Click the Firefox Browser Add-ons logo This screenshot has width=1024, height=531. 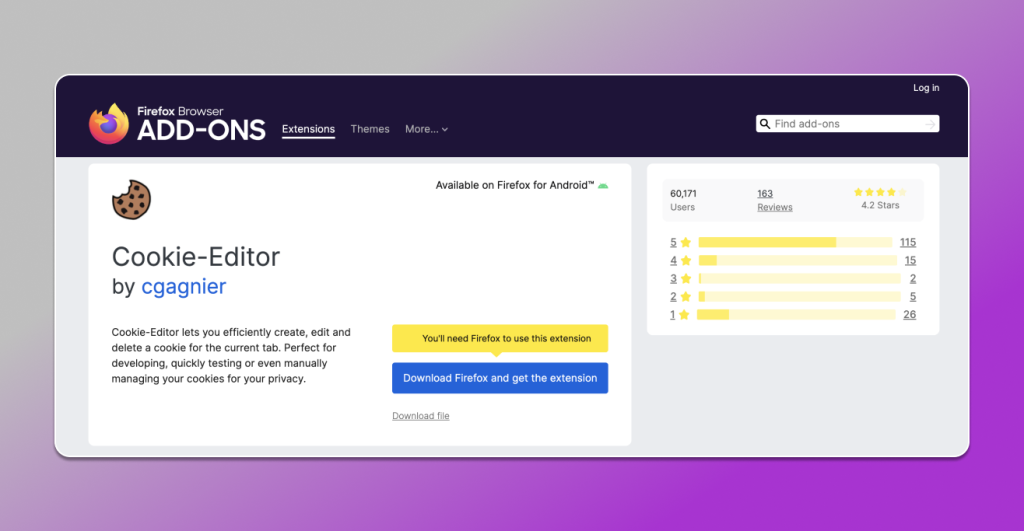click(177, 123)
